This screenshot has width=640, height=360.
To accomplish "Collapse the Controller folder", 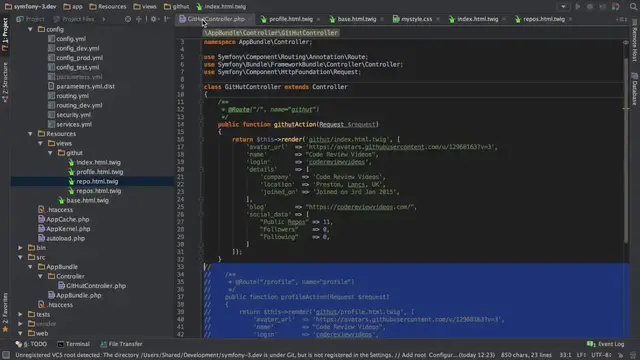I will [x=40, y=276].
